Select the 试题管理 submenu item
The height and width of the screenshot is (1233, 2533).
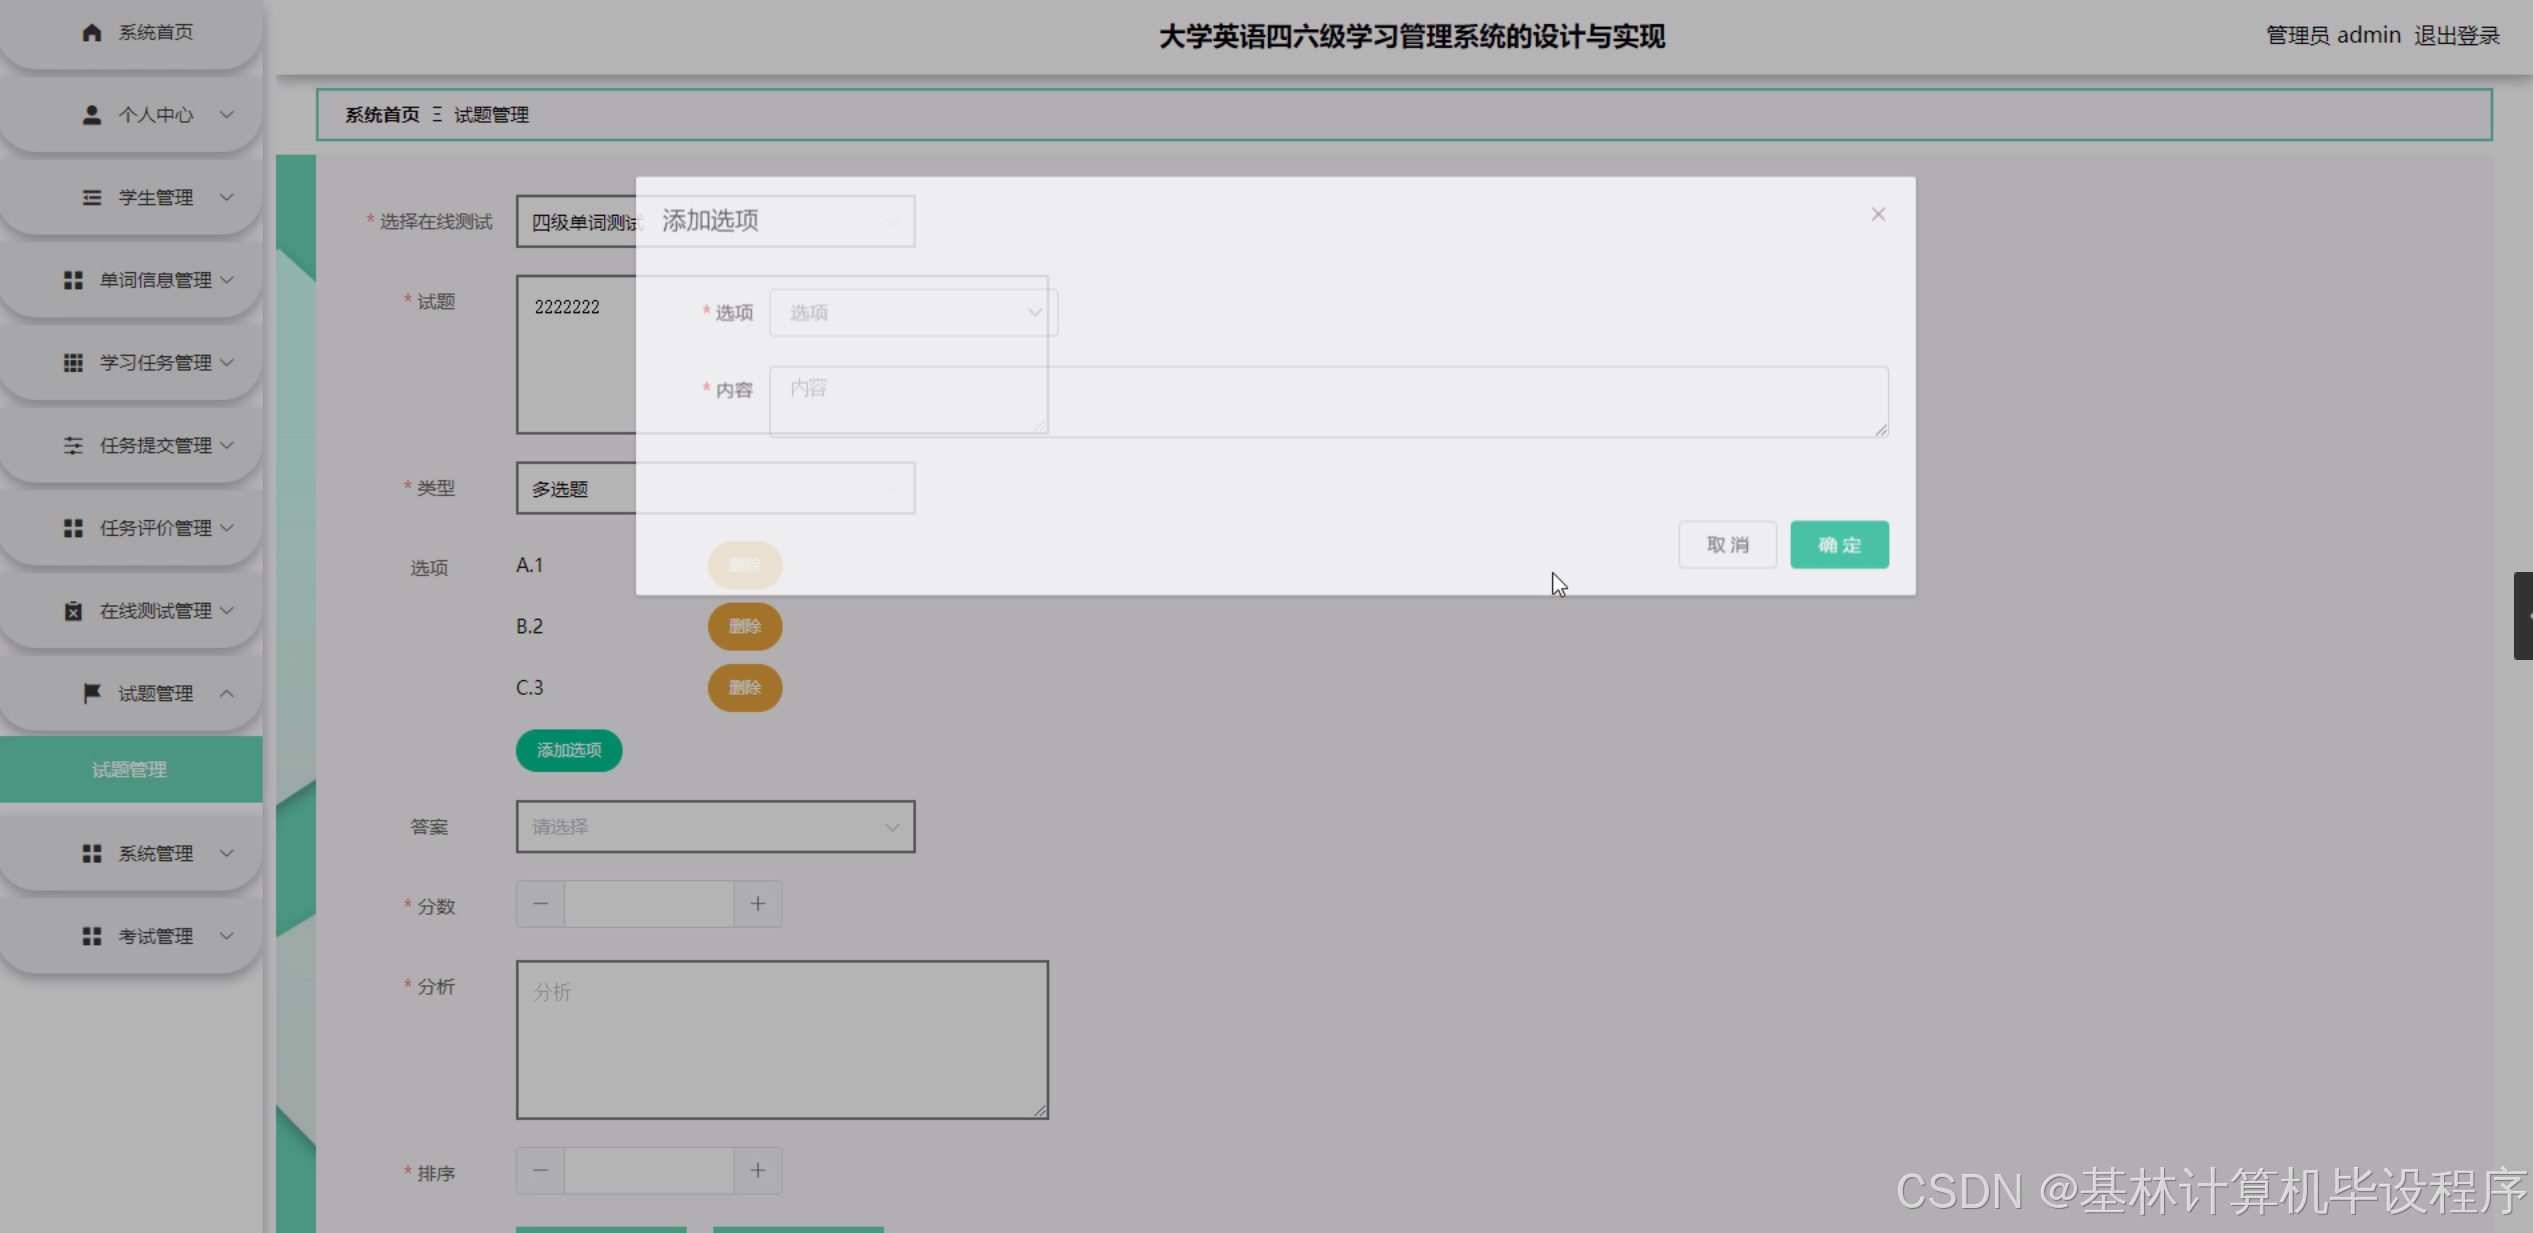click(130, 770)
